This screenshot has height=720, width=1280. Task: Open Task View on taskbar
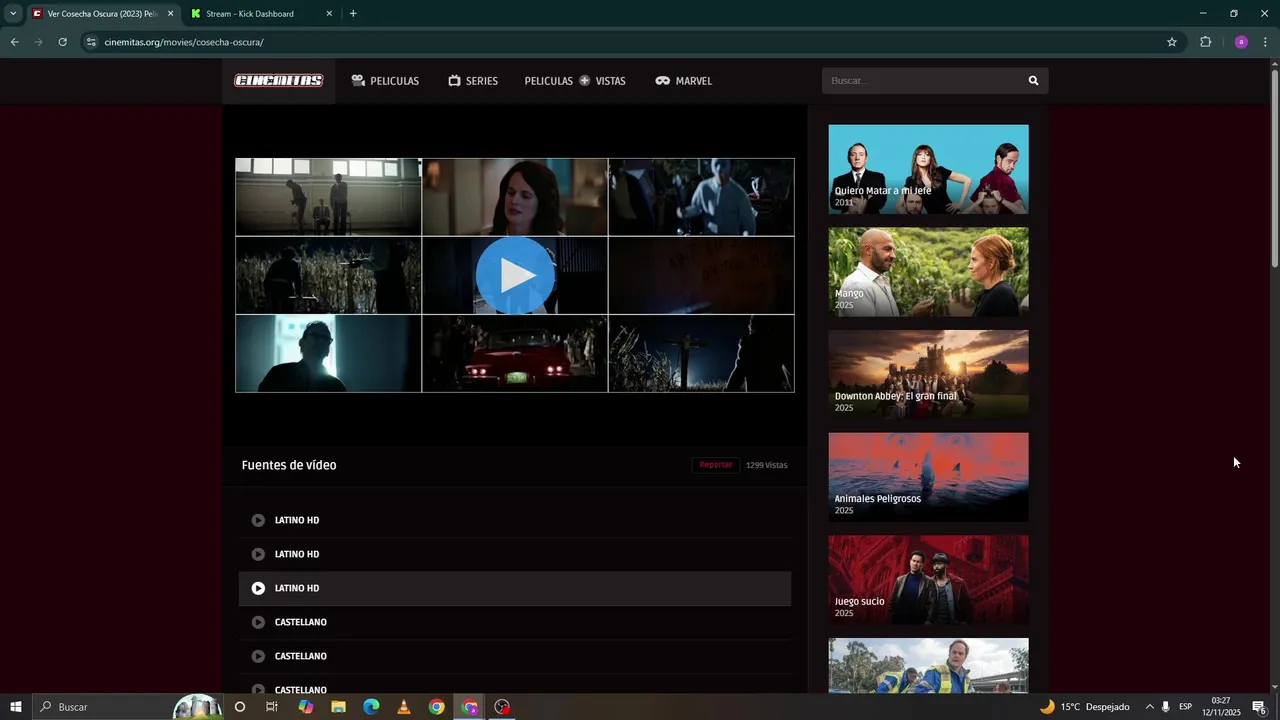tap(272, 707)
